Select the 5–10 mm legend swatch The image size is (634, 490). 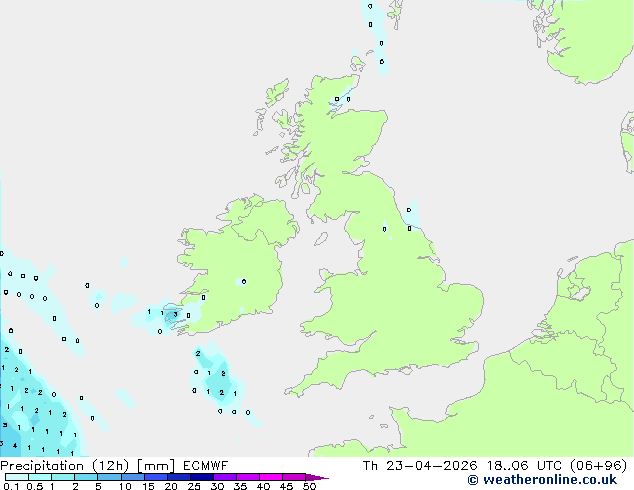click(x=109, y=477)
